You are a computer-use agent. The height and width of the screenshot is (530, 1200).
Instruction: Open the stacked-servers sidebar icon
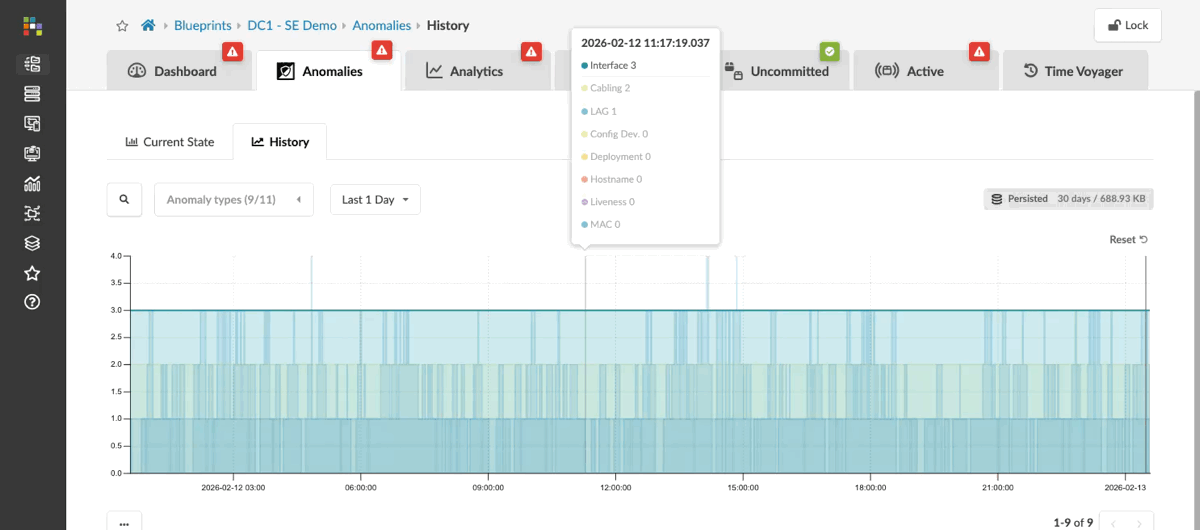[x=33, y=94]
